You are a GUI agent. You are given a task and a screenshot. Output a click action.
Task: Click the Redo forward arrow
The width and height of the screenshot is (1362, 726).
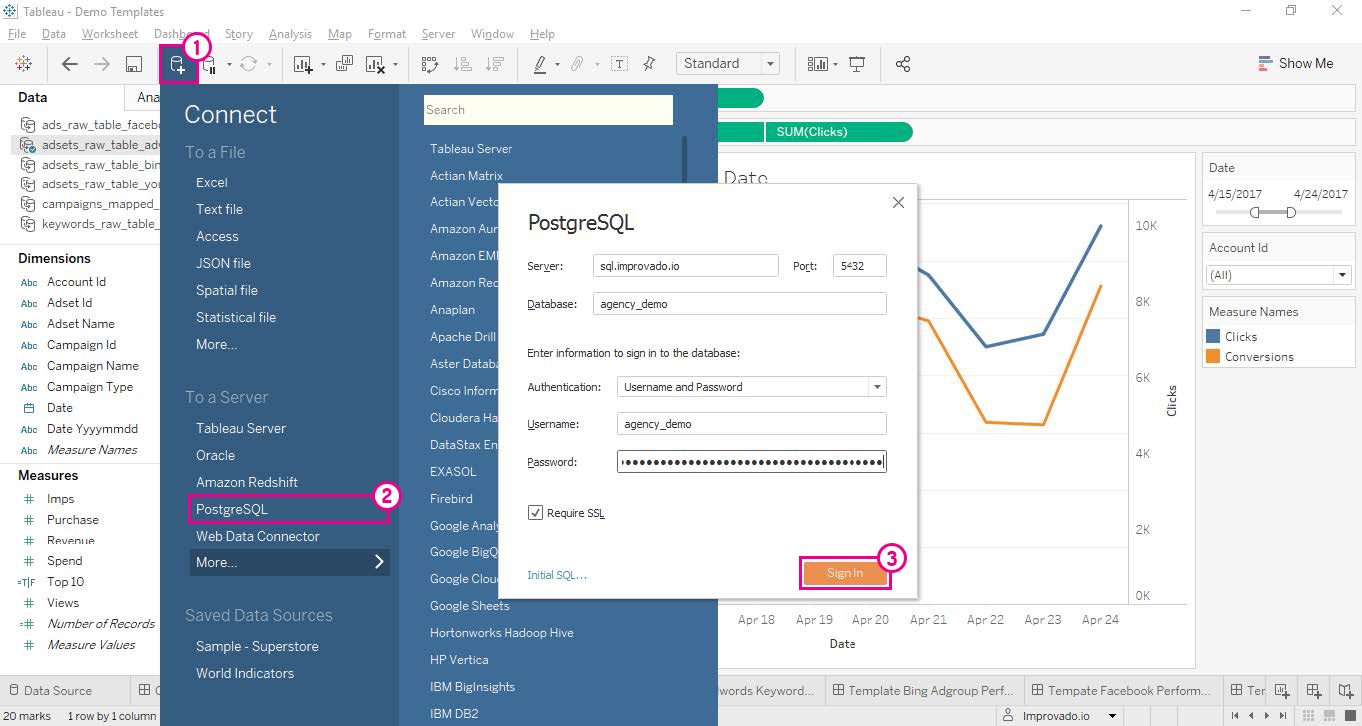(101, 64)
